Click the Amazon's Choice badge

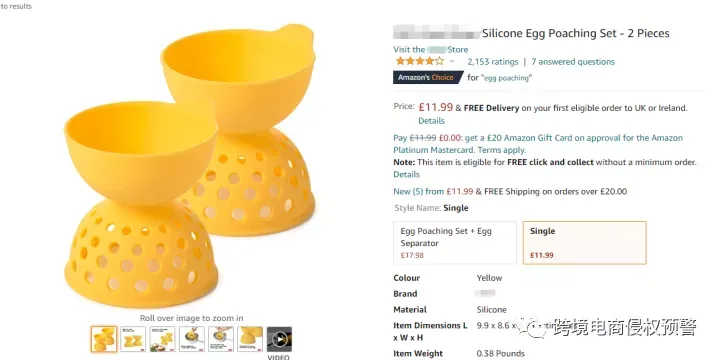click(428, 77)
